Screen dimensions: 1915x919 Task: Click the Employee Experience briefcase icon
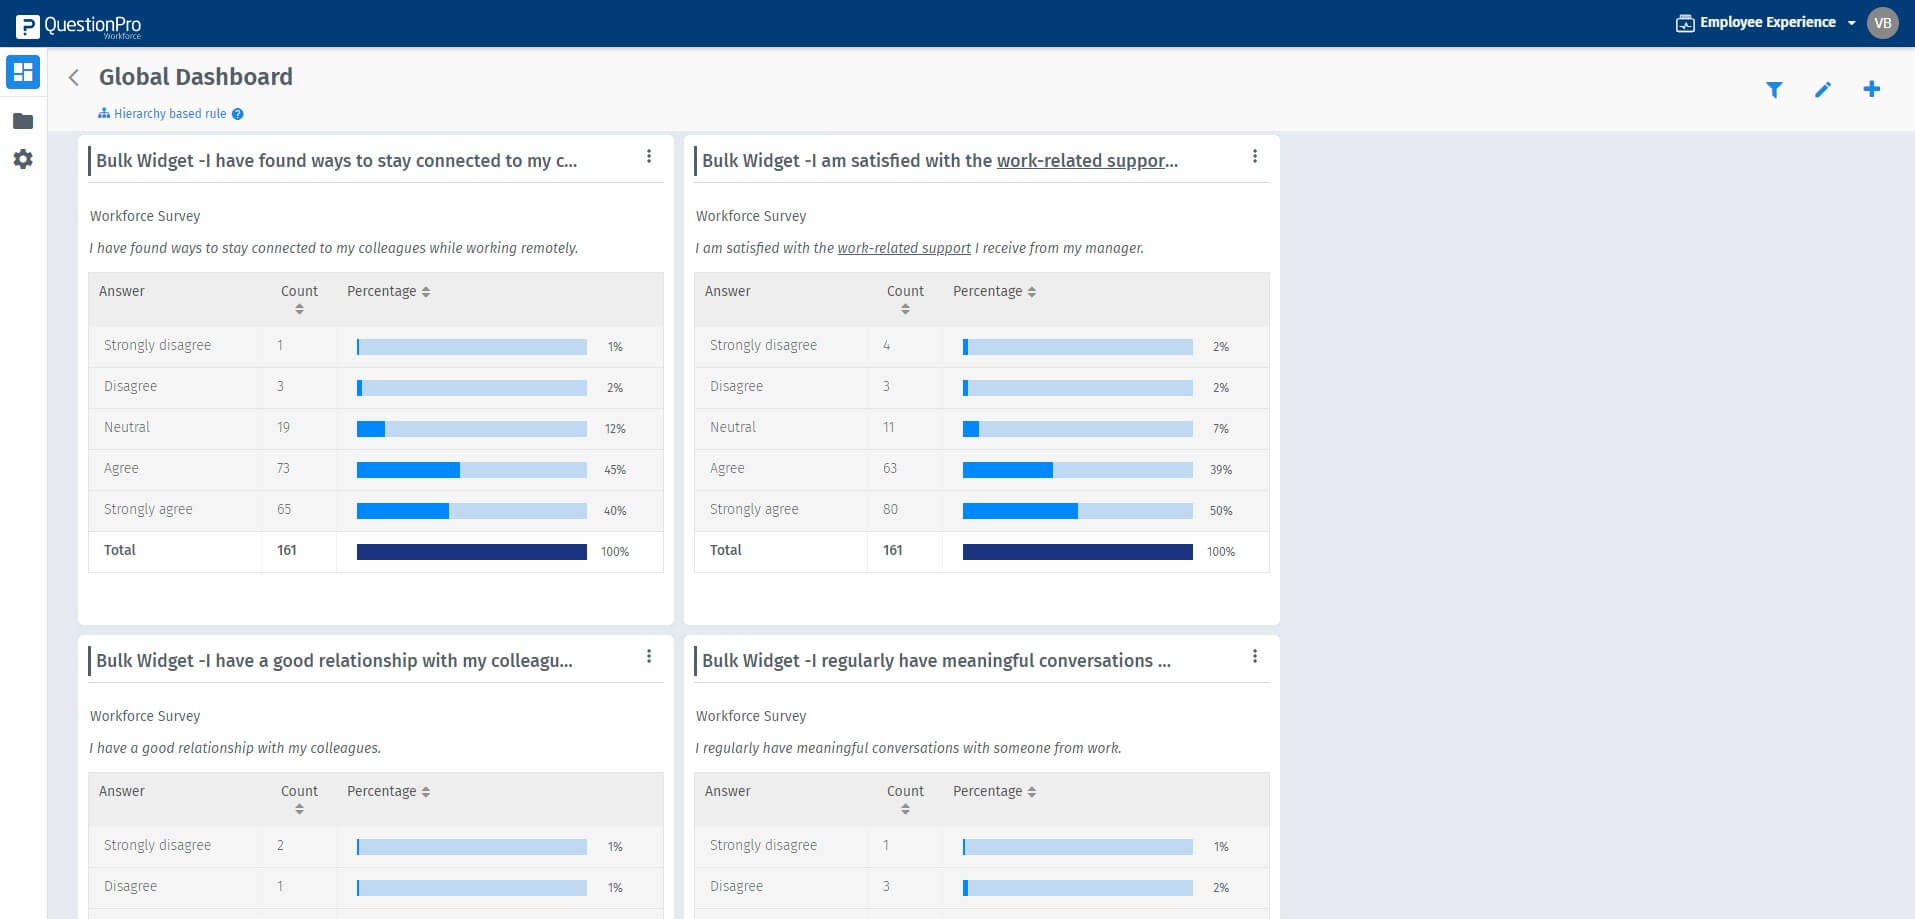coord(1685,21)
